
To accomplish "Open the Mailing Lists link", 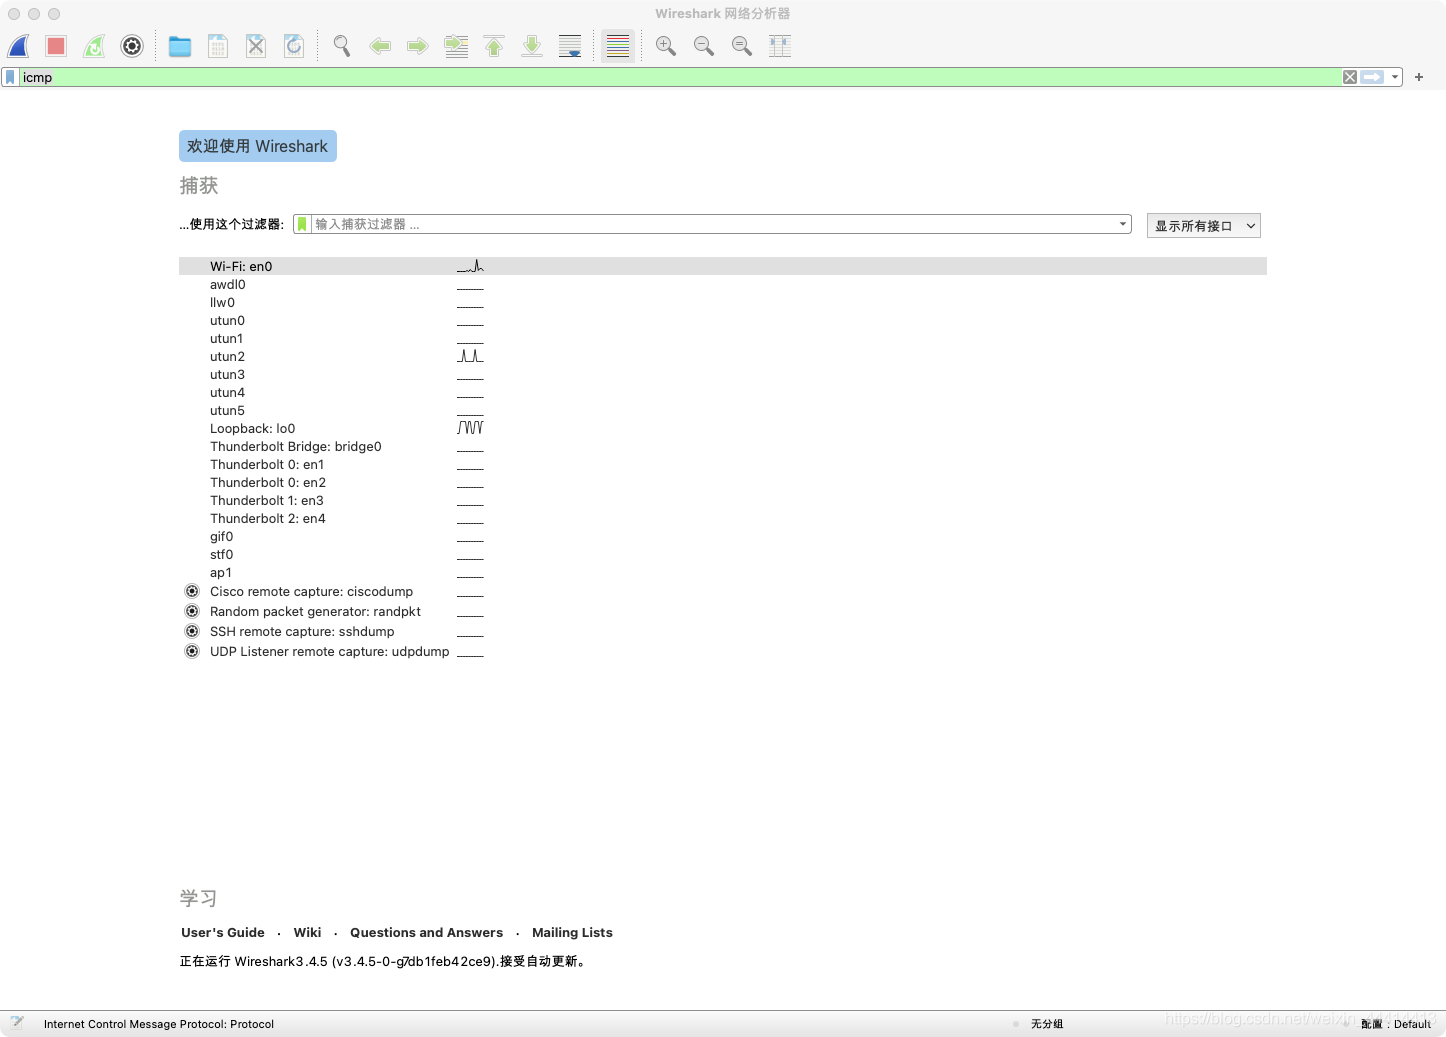I will click(572, 932).
